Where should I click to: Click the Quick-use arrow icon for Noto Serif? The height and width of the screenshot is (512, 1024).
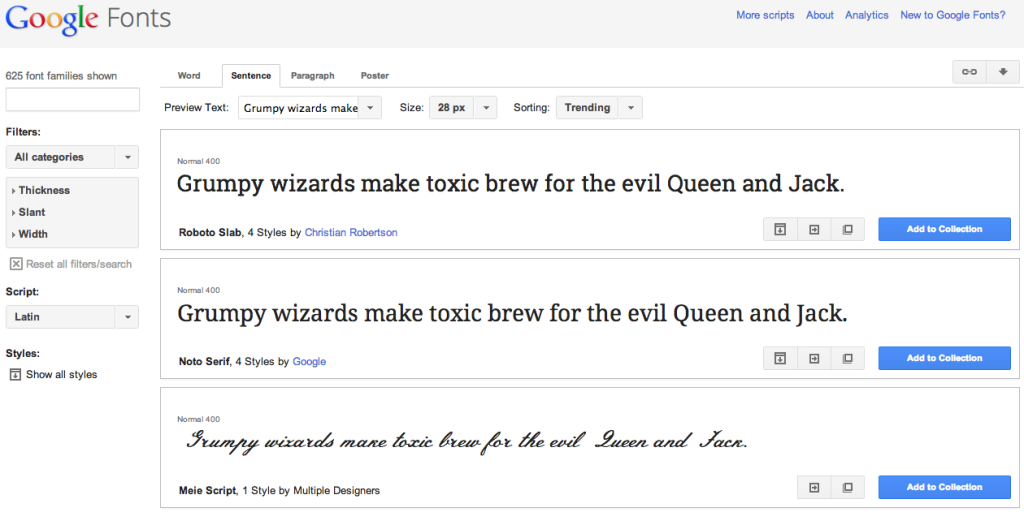pyautogui.click(x=814, y=358)
